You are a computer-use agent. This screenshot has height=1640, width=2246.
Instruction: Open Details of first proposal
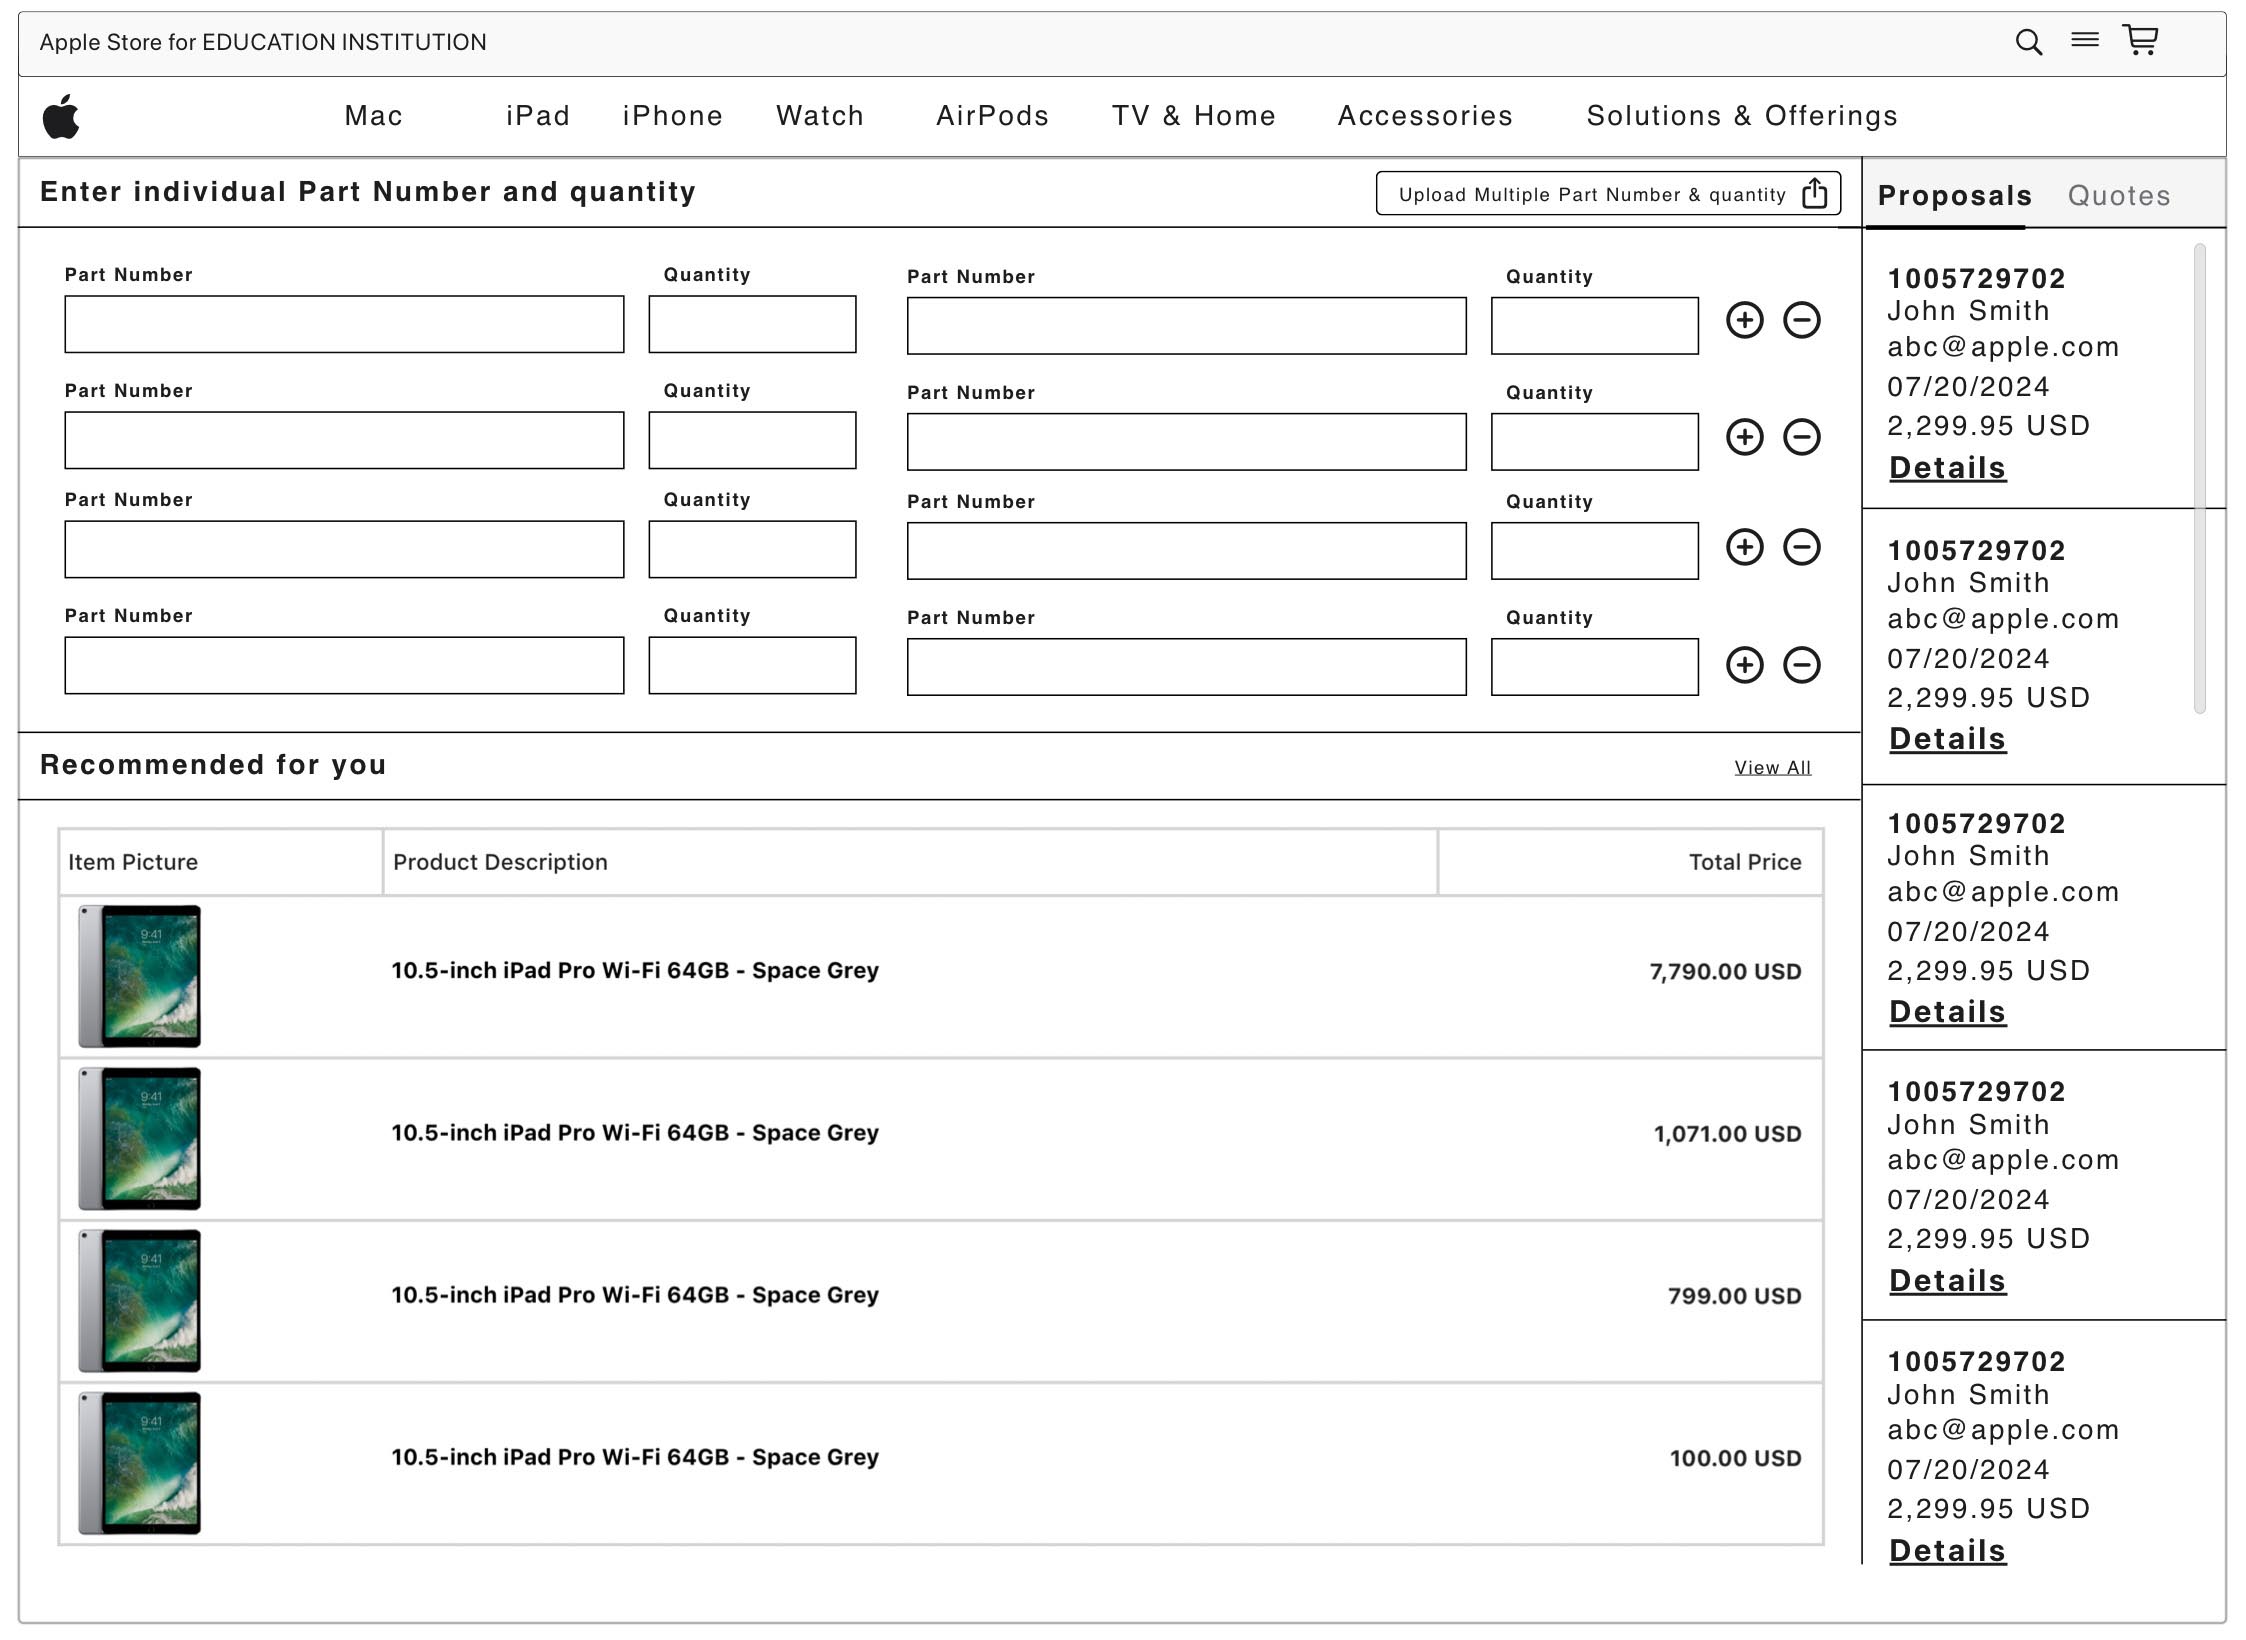pyautogui.click(x=1946, y=468)
